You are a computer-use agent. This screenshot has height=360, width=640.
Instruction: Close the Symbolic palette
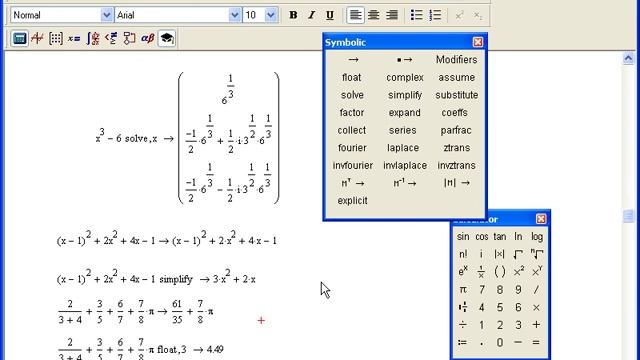(478, 42)
